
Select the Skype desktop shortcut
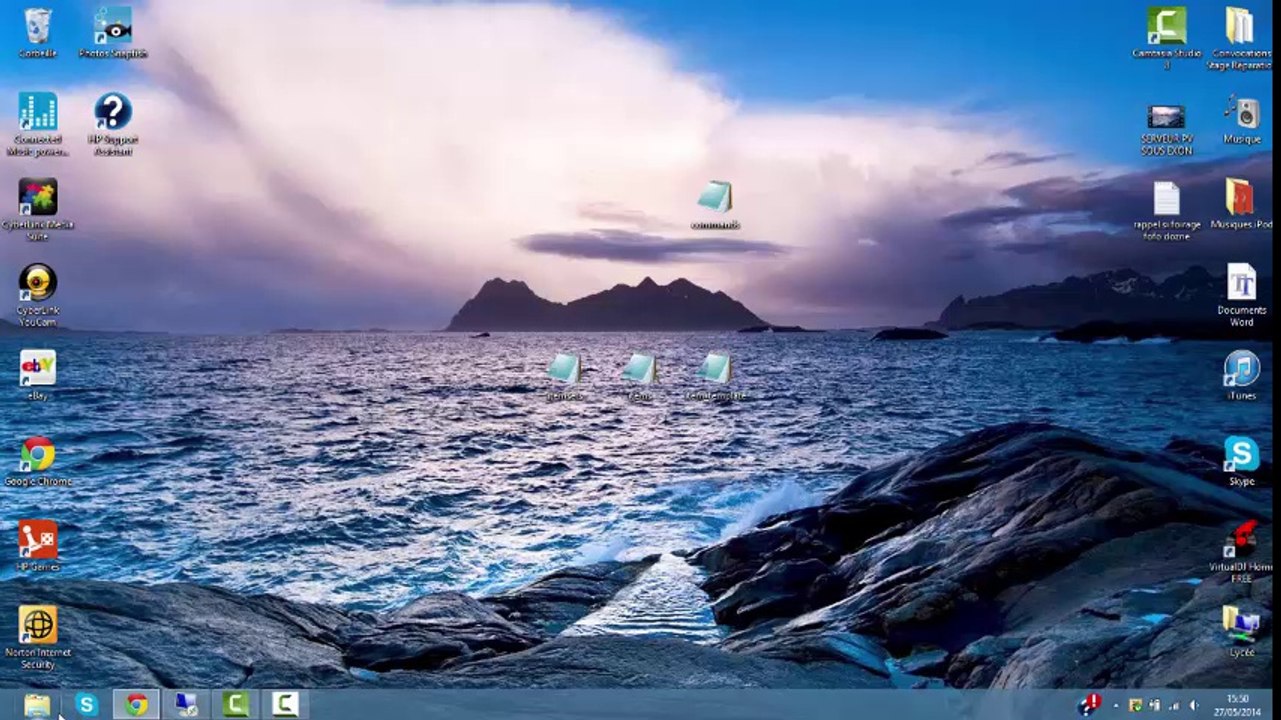point(1241,461)
